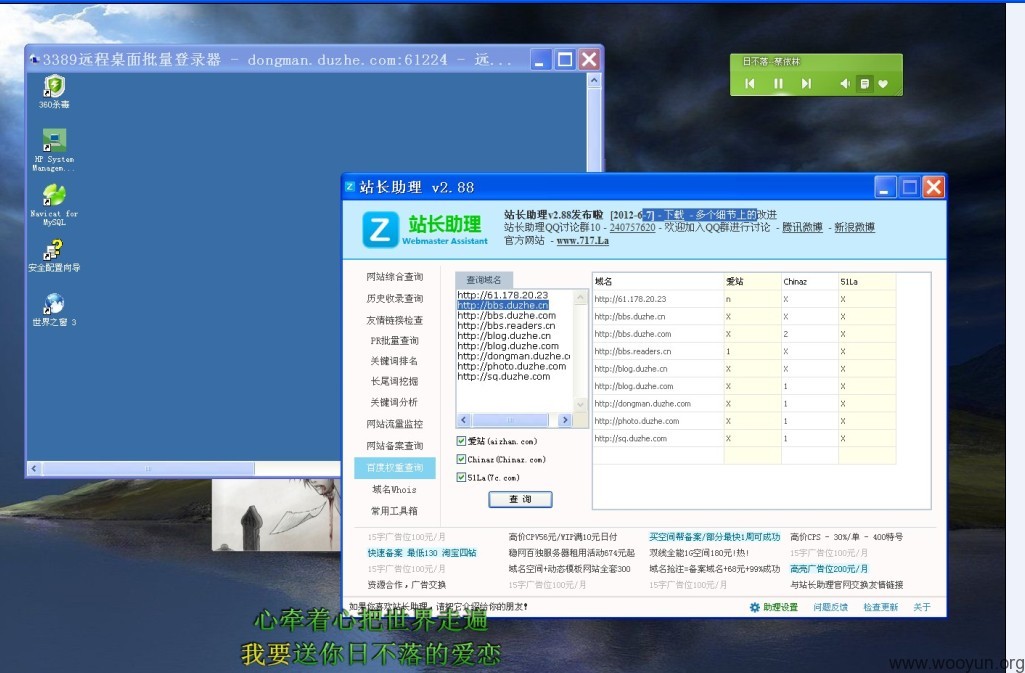1025x673 pixels.
Task: Skip to next track in music widget
Action: (806, 83)
